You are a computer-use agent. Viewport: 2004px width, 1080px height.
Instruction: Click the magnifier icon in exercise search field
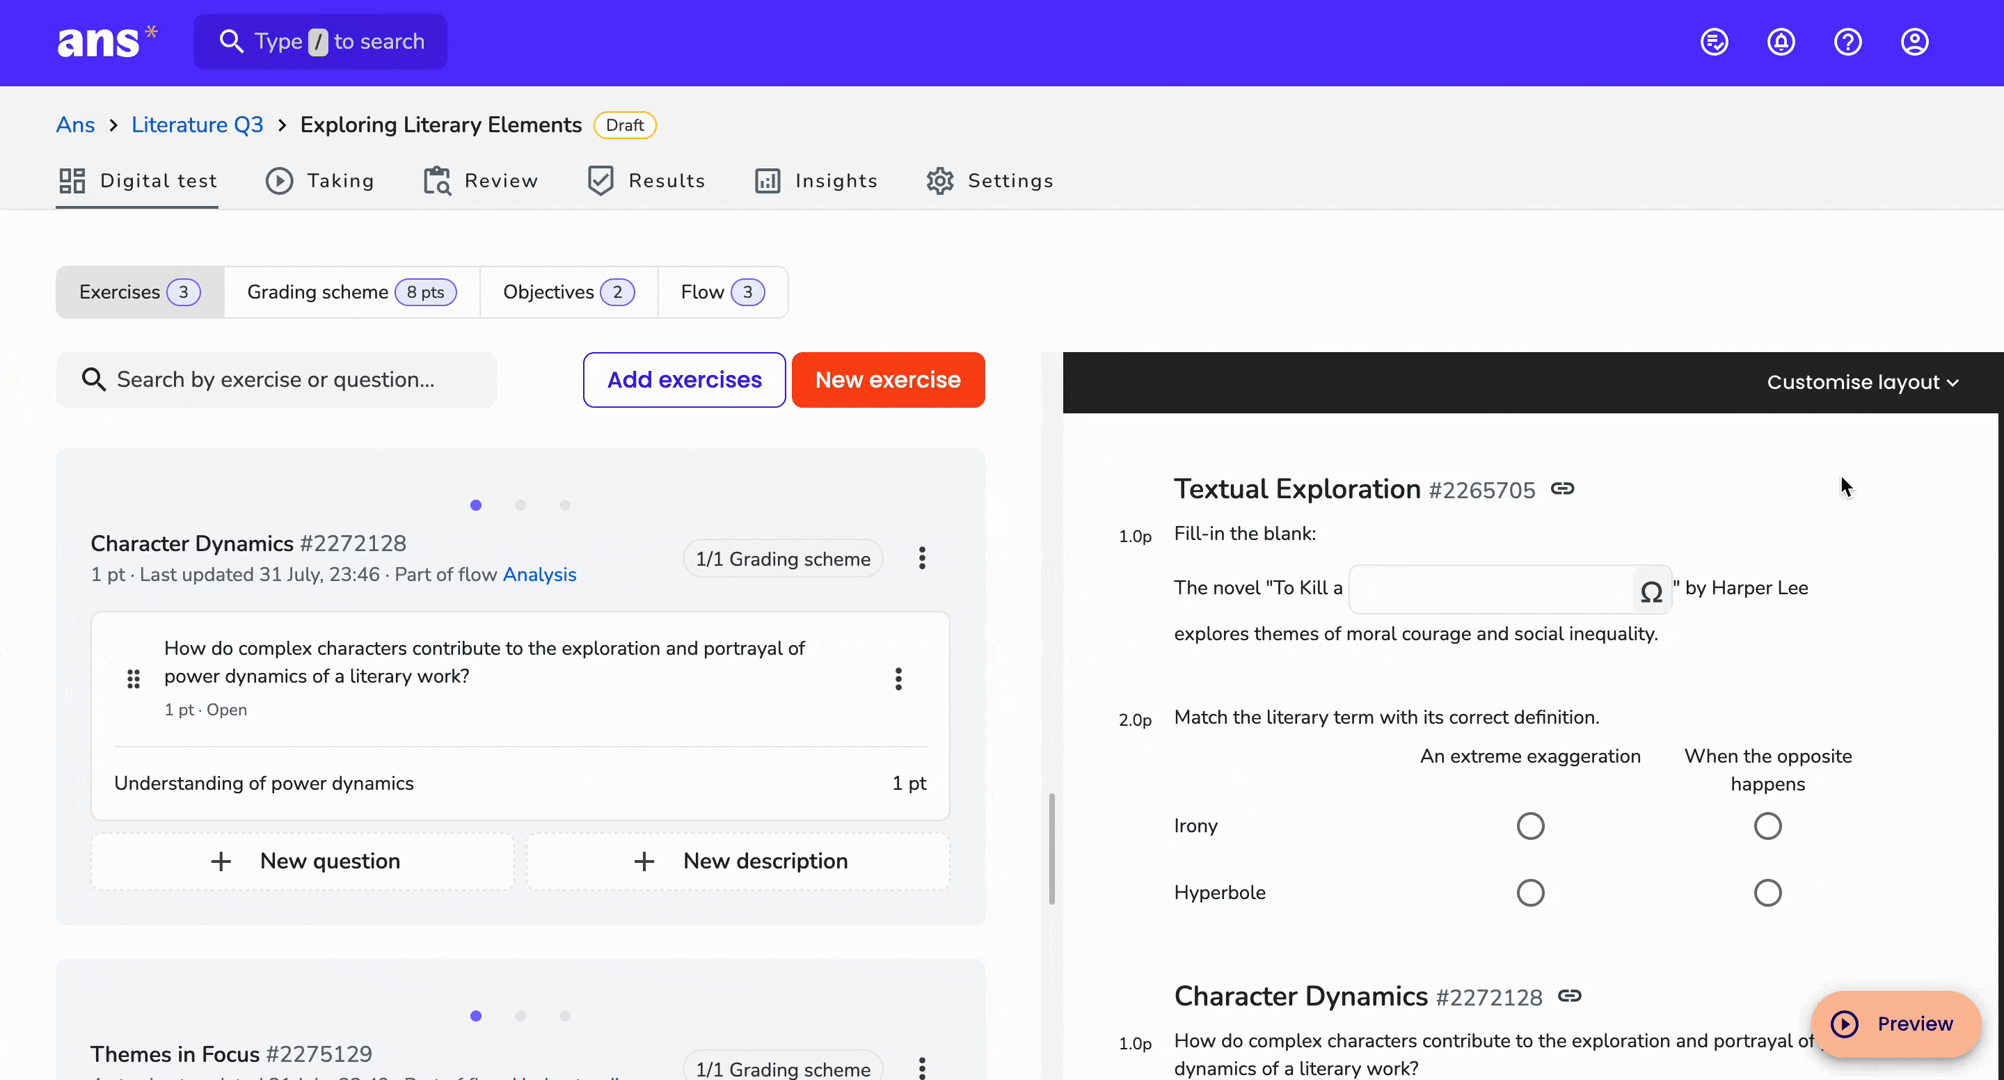(x=93, y=380)
